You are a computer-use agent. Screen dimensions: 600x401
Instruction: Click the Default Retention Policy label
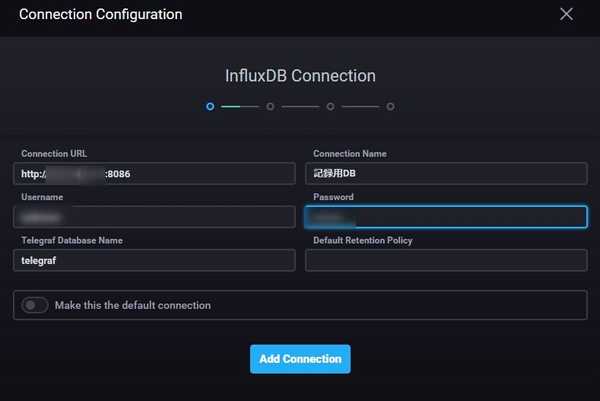pyautogui.click(x=363, y=240)
